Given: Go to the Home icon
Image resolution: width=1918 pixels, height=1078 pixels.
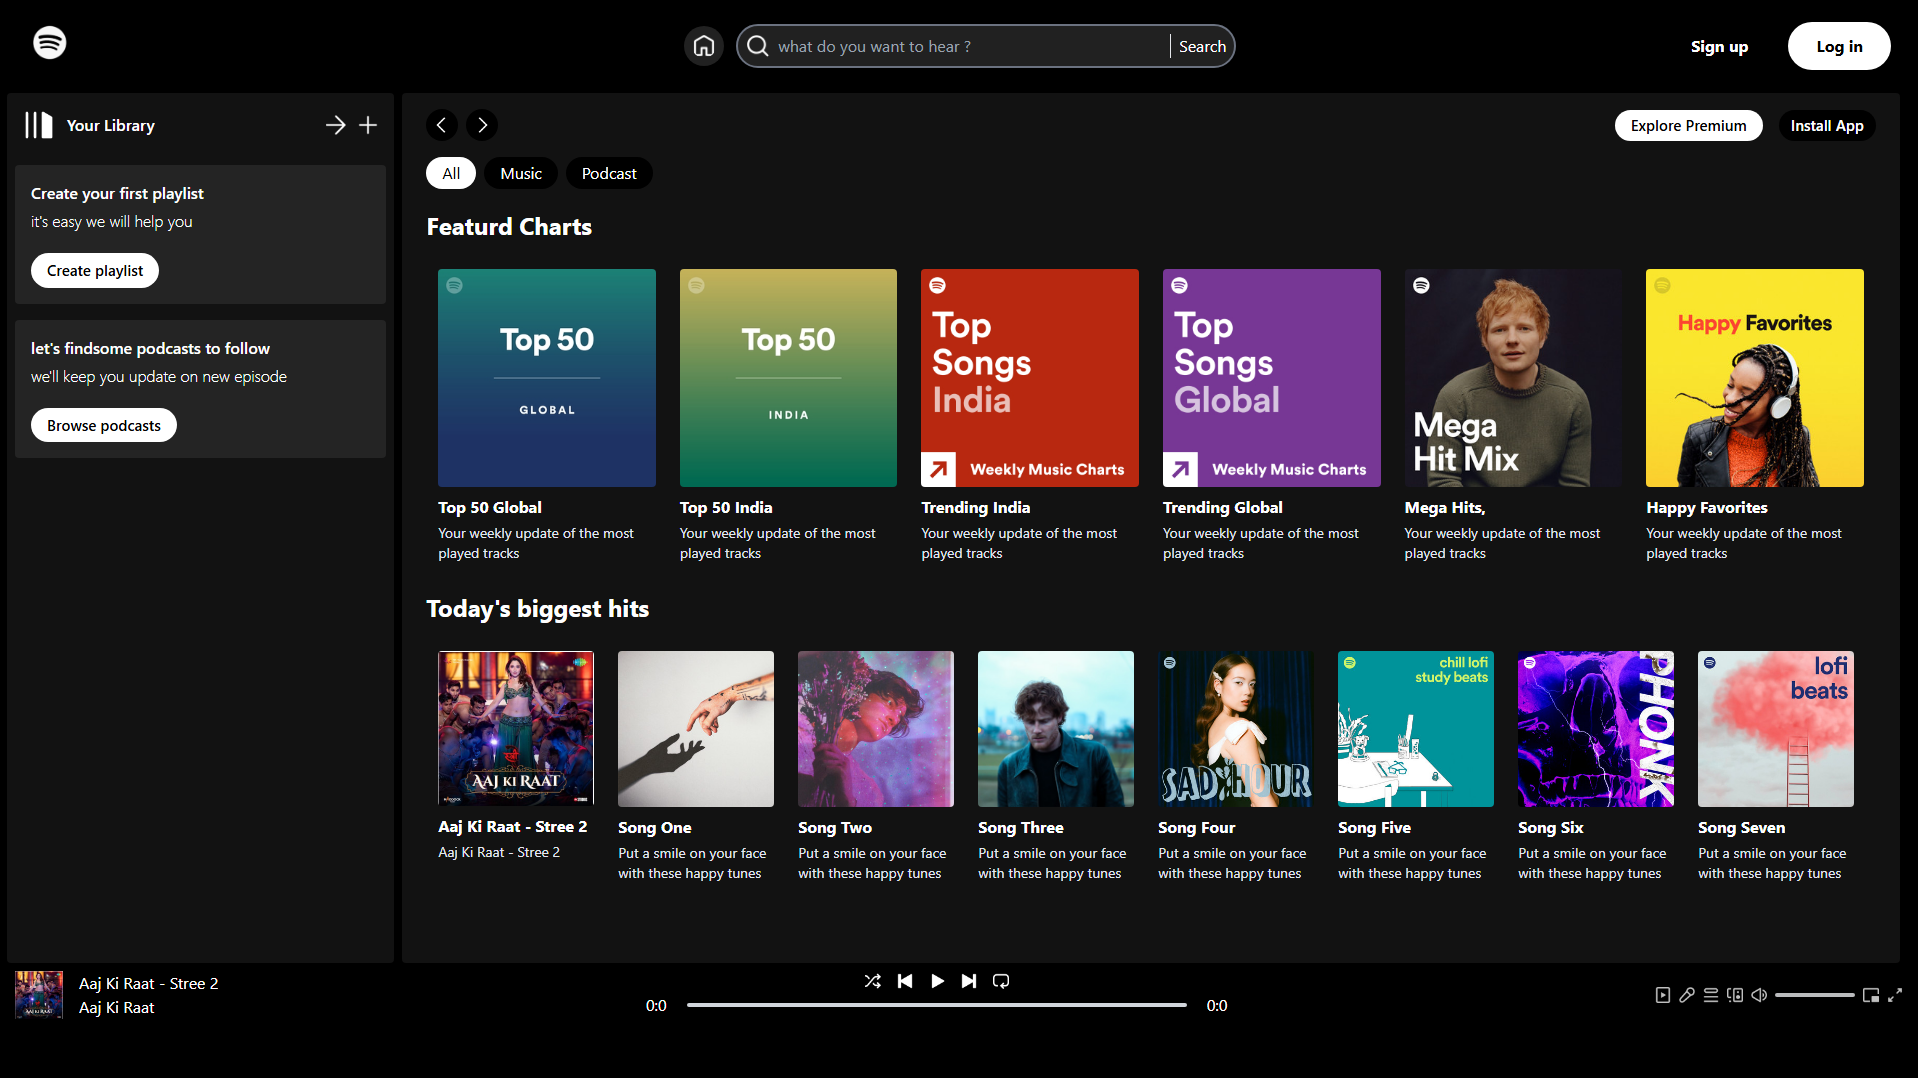Looking at the screenshot, I should click(704, 46).
